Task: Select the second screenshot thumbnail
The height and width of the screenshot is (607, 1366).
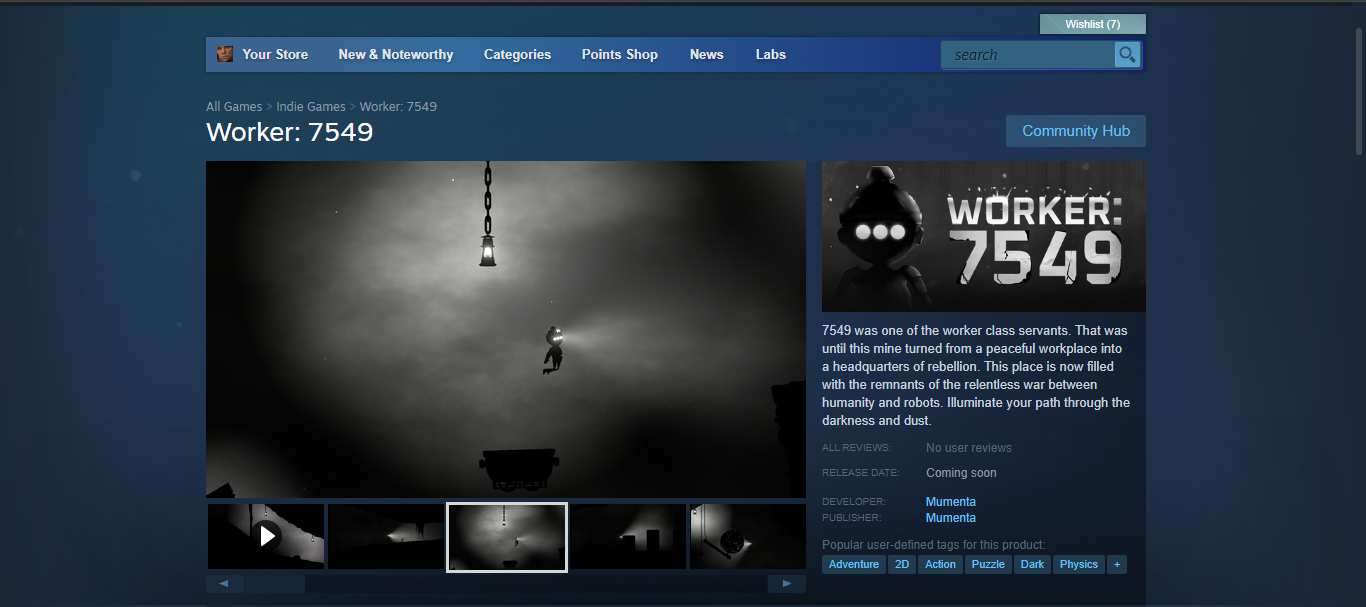Action: 386,537
